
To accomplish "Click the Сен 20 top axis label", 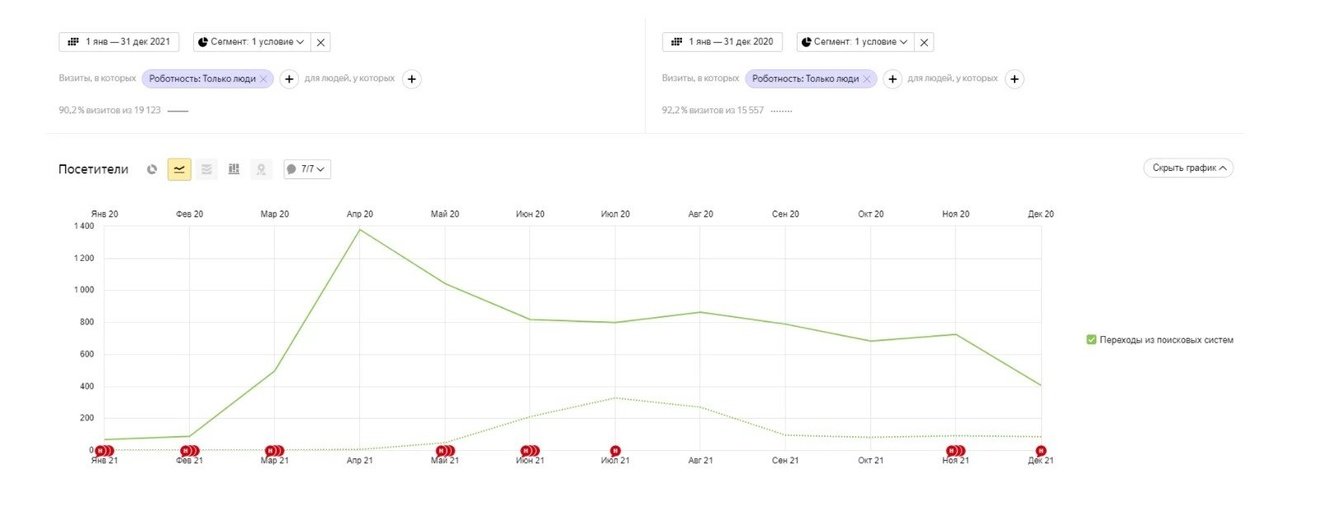I will pos(786,214).
